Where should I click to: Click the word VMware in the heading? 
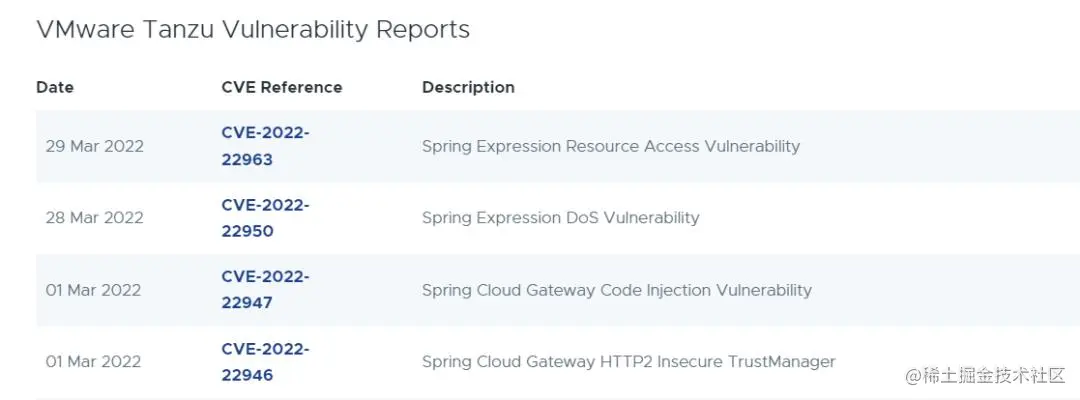pos(82,30)
